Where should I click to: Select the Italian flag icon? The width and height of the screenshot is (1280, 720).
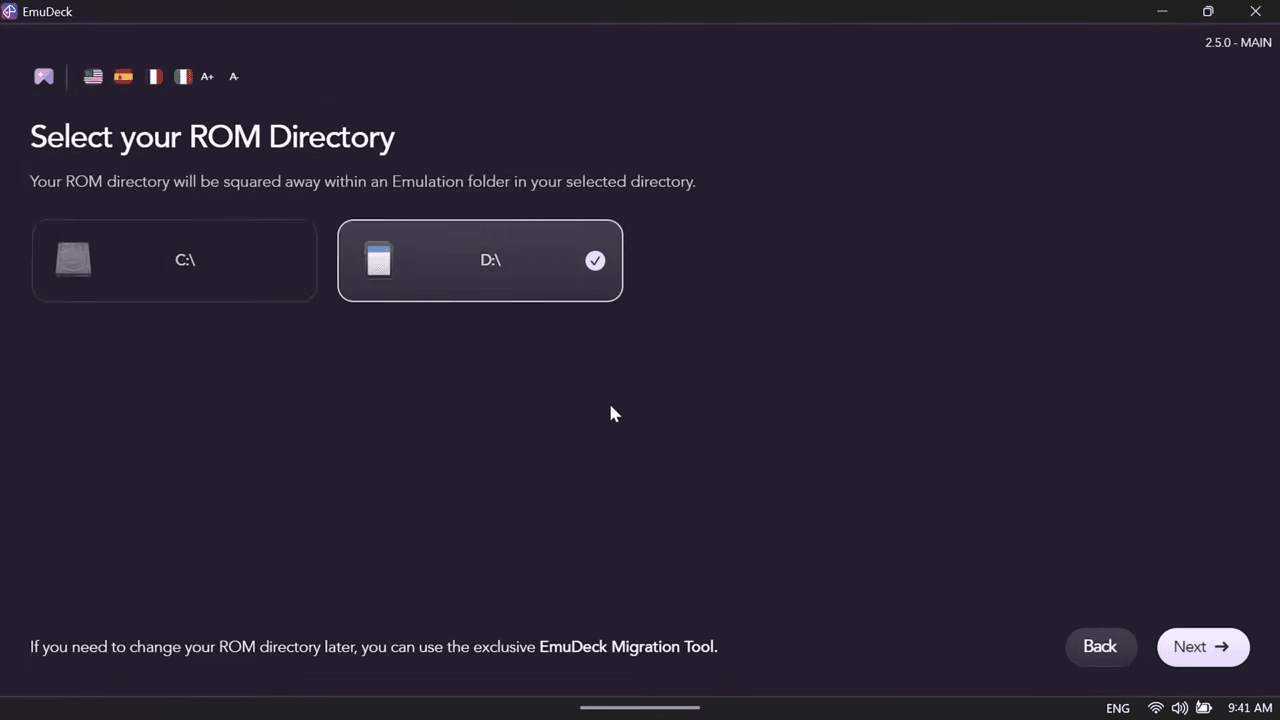(182, 76)
